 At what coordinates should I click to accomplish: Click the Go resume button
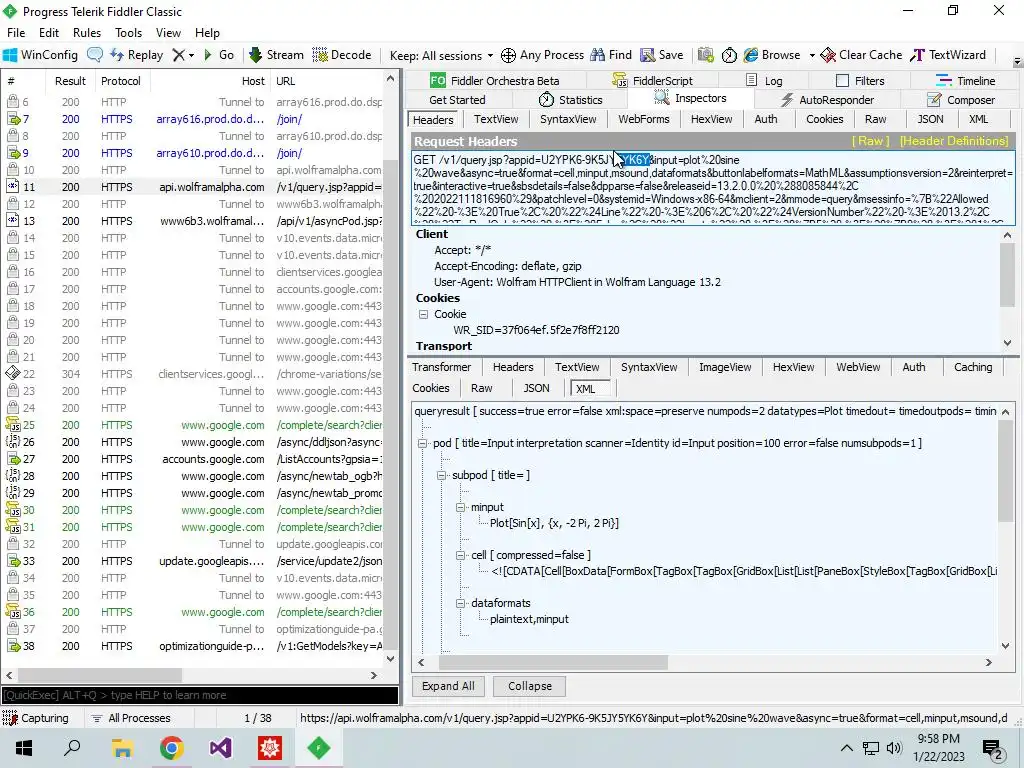[219, 55]
